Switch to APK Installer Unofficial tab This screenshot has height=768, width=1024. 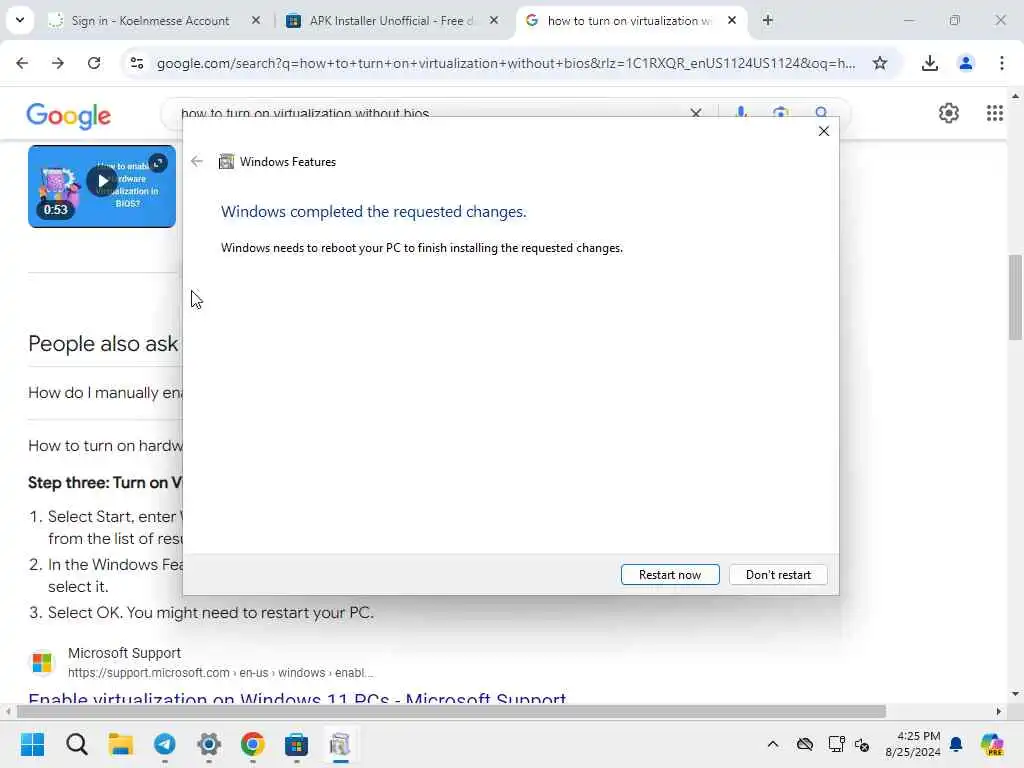point(391,21)
